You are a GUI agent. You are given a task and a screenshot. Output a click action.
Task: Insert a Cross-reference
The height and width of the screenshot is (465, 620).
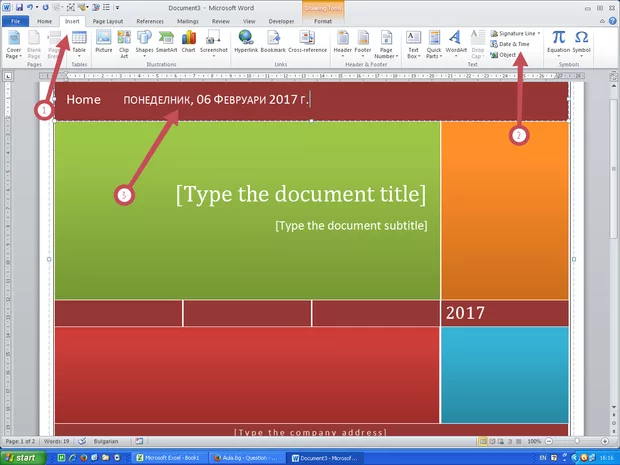tap(307, 42)
